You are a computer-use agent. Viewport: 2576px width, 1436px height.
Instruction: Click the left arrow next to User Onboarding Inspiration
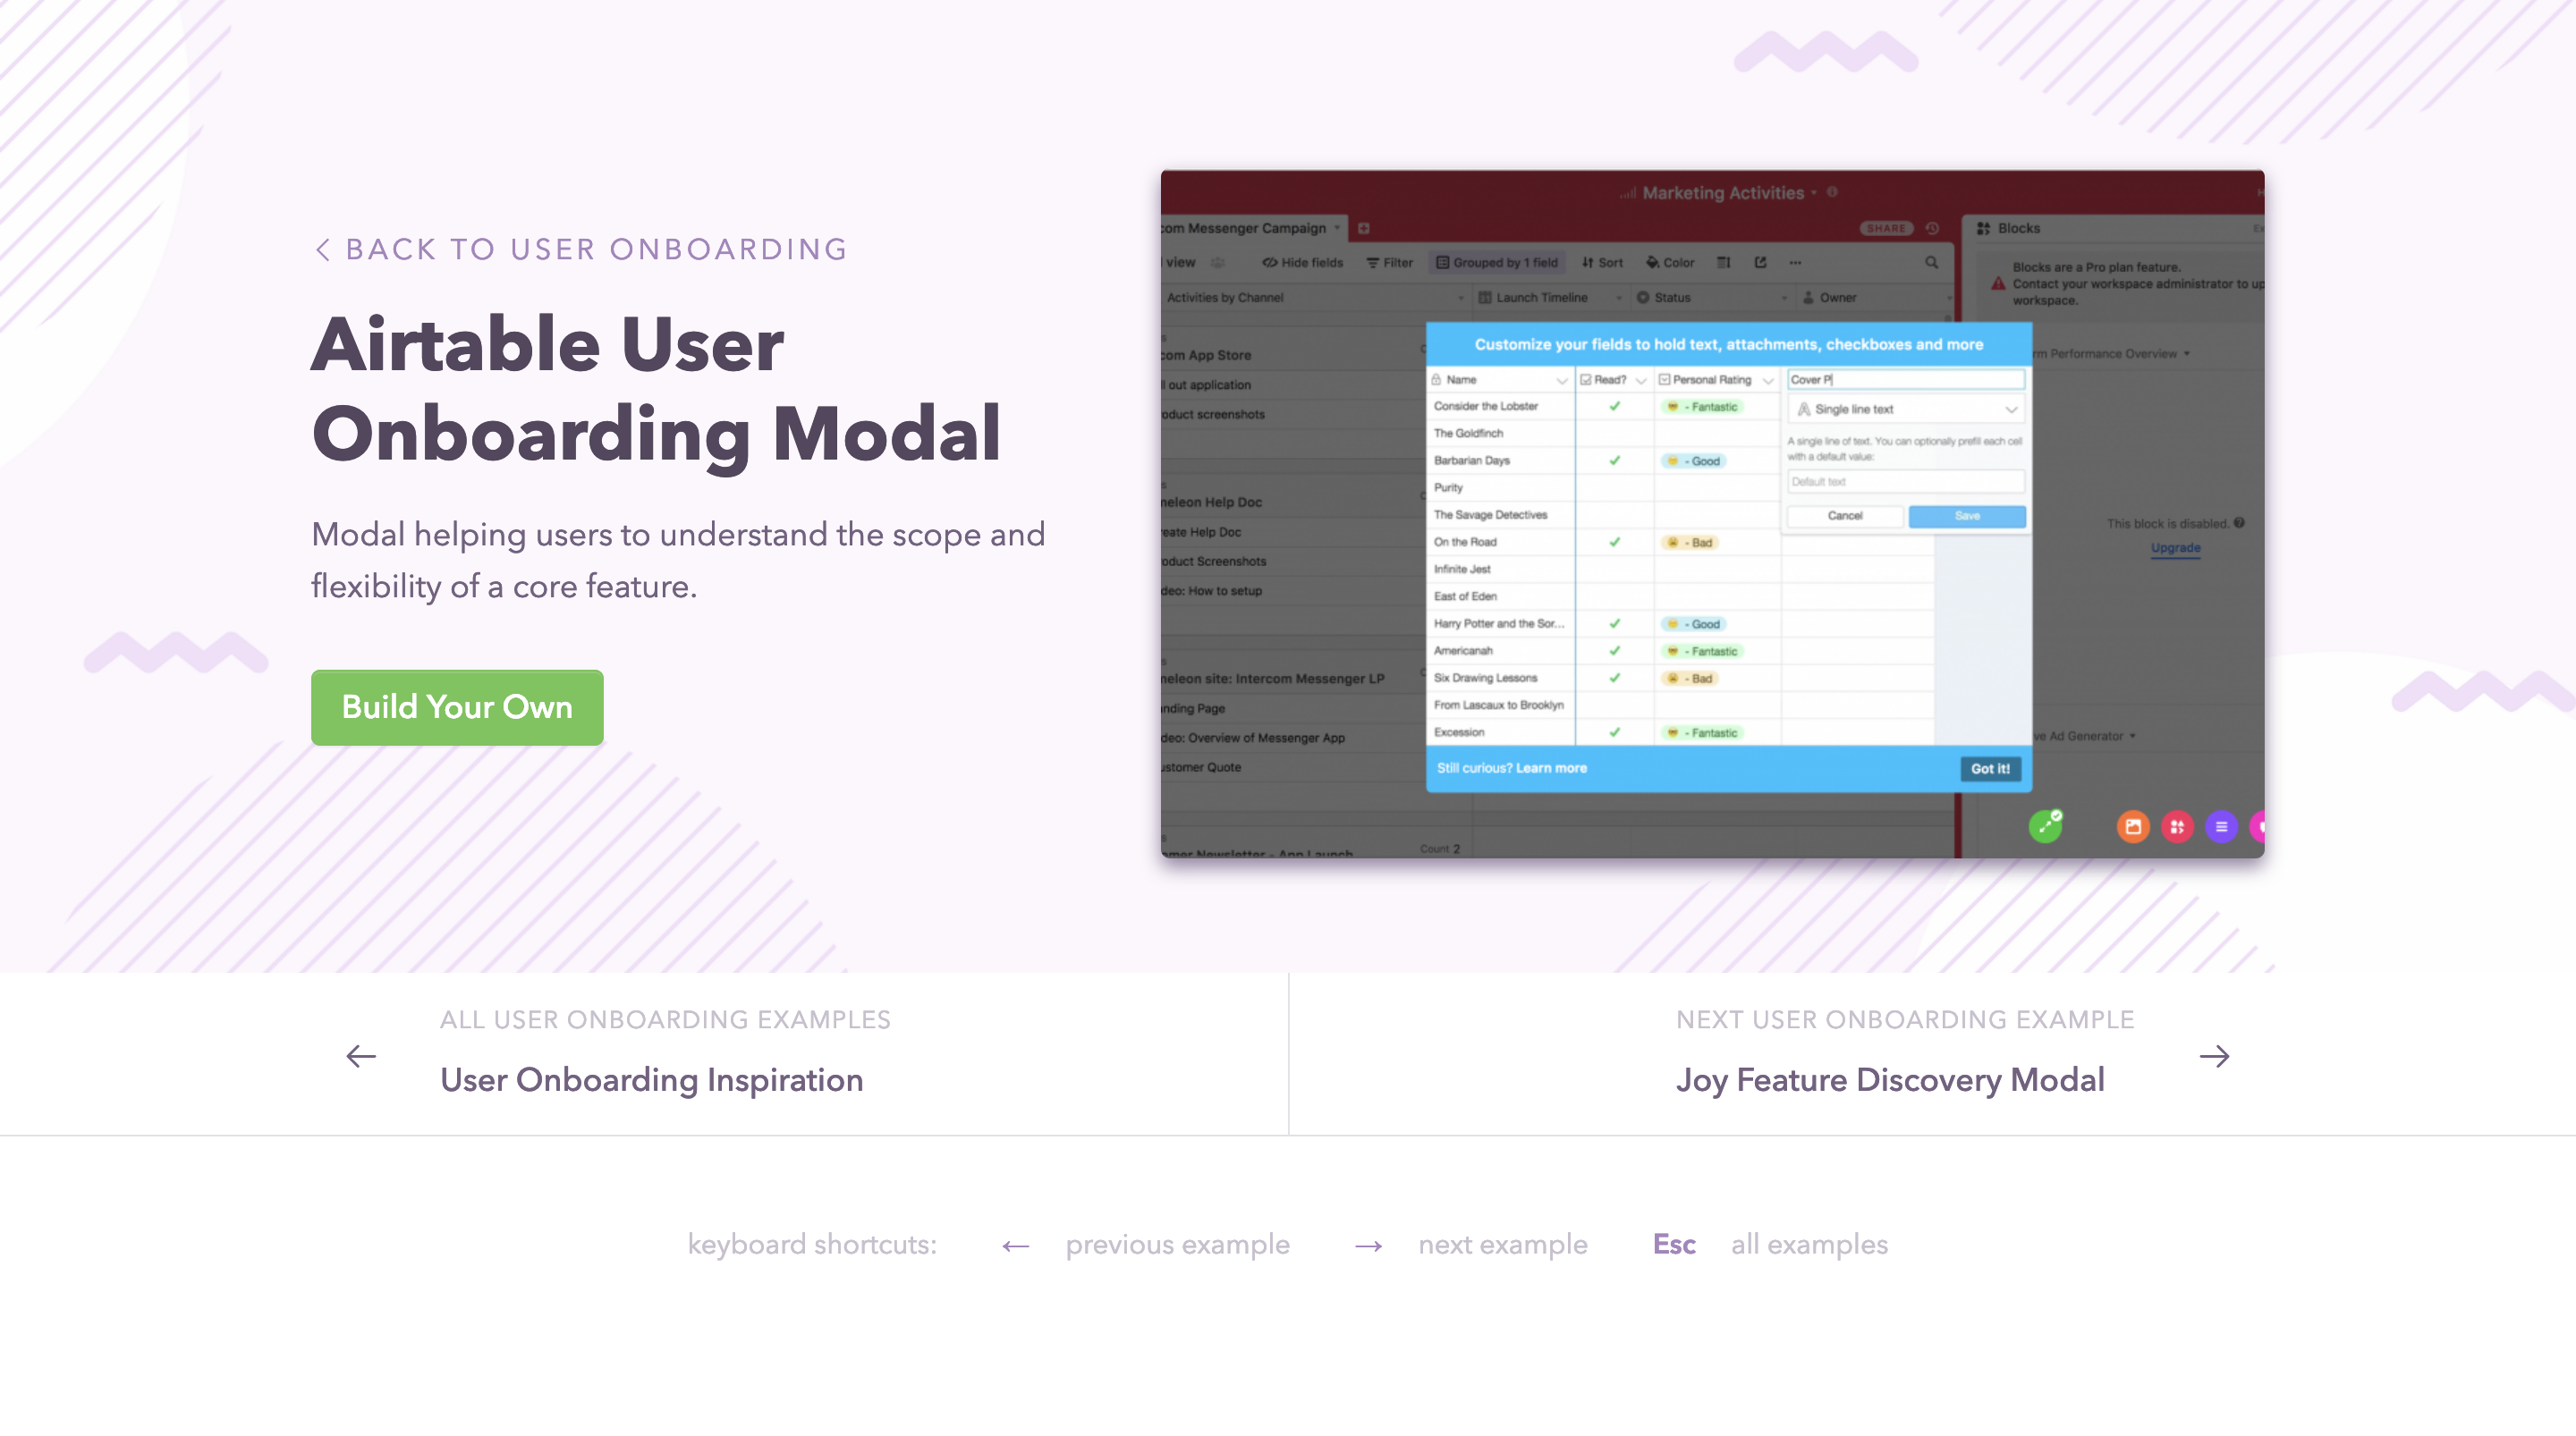coord(361,1056)
